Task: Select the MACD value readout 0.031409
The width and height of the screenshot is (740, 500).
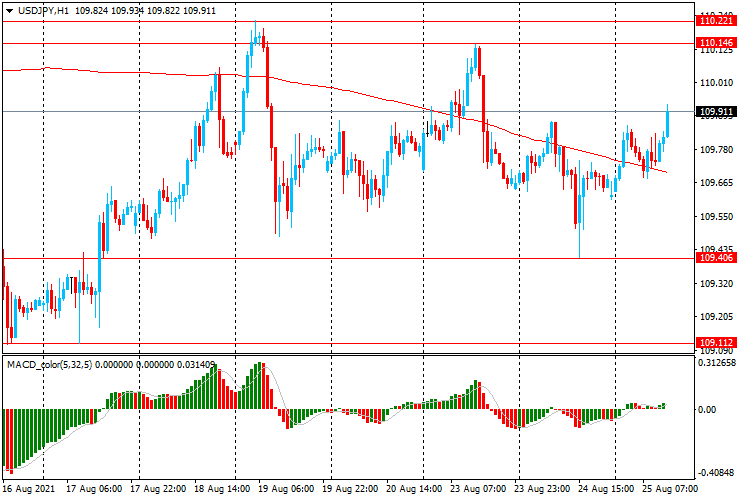Action: click(196, 365)
